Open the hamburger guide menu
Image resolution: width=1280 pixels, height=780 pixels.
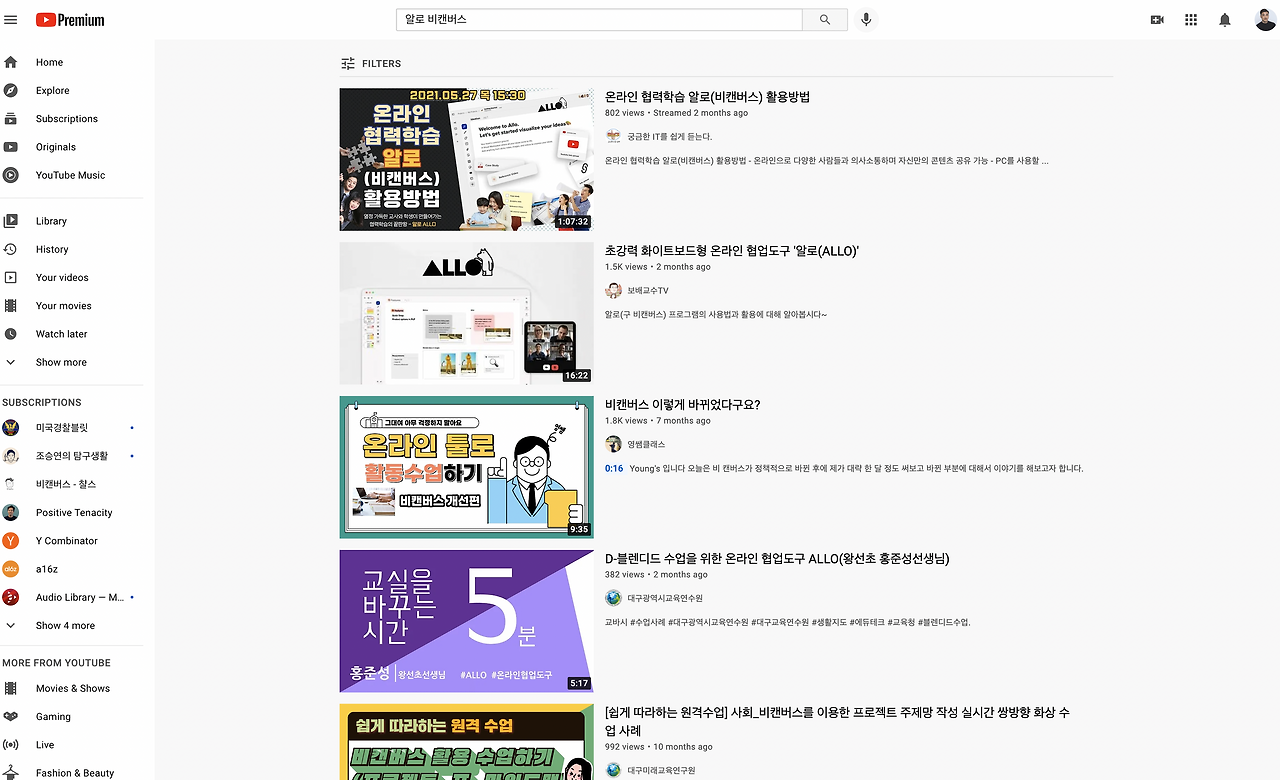tap(11, 20)
